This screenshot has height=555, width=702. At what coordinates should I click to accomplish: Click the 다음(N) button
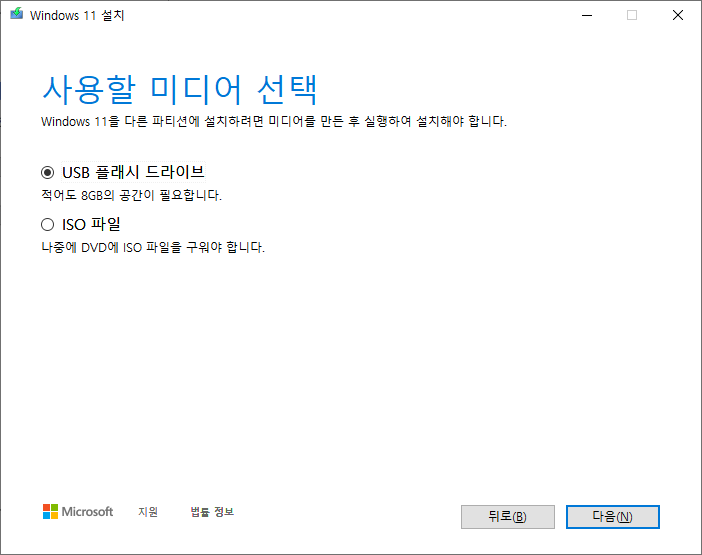[x=612, y=517]
